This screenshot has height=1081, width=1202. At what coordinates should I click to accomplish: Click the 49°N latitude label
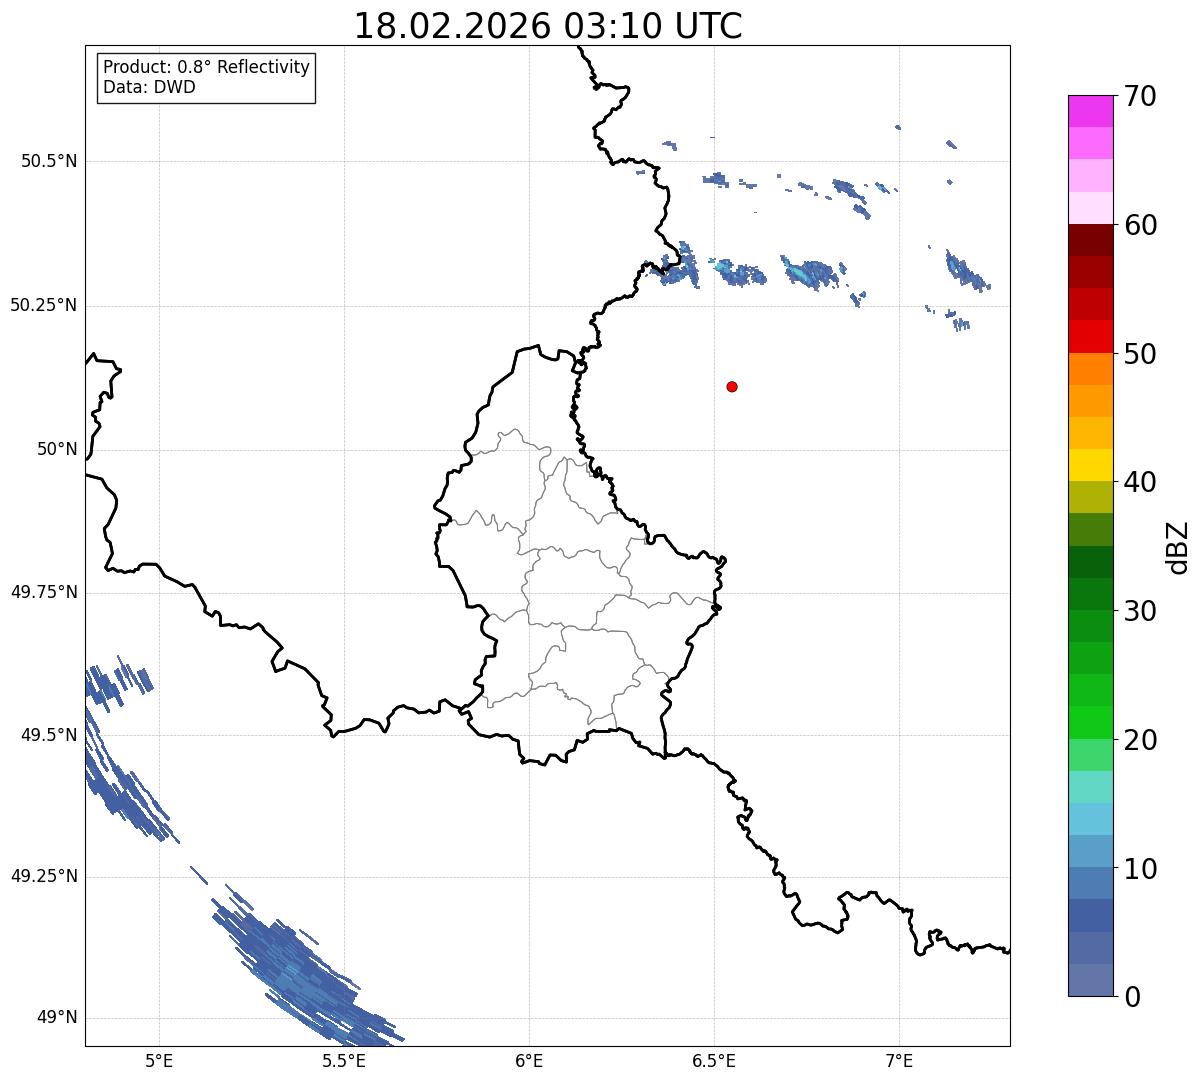pyautogui.click(x=57, y=1018)
